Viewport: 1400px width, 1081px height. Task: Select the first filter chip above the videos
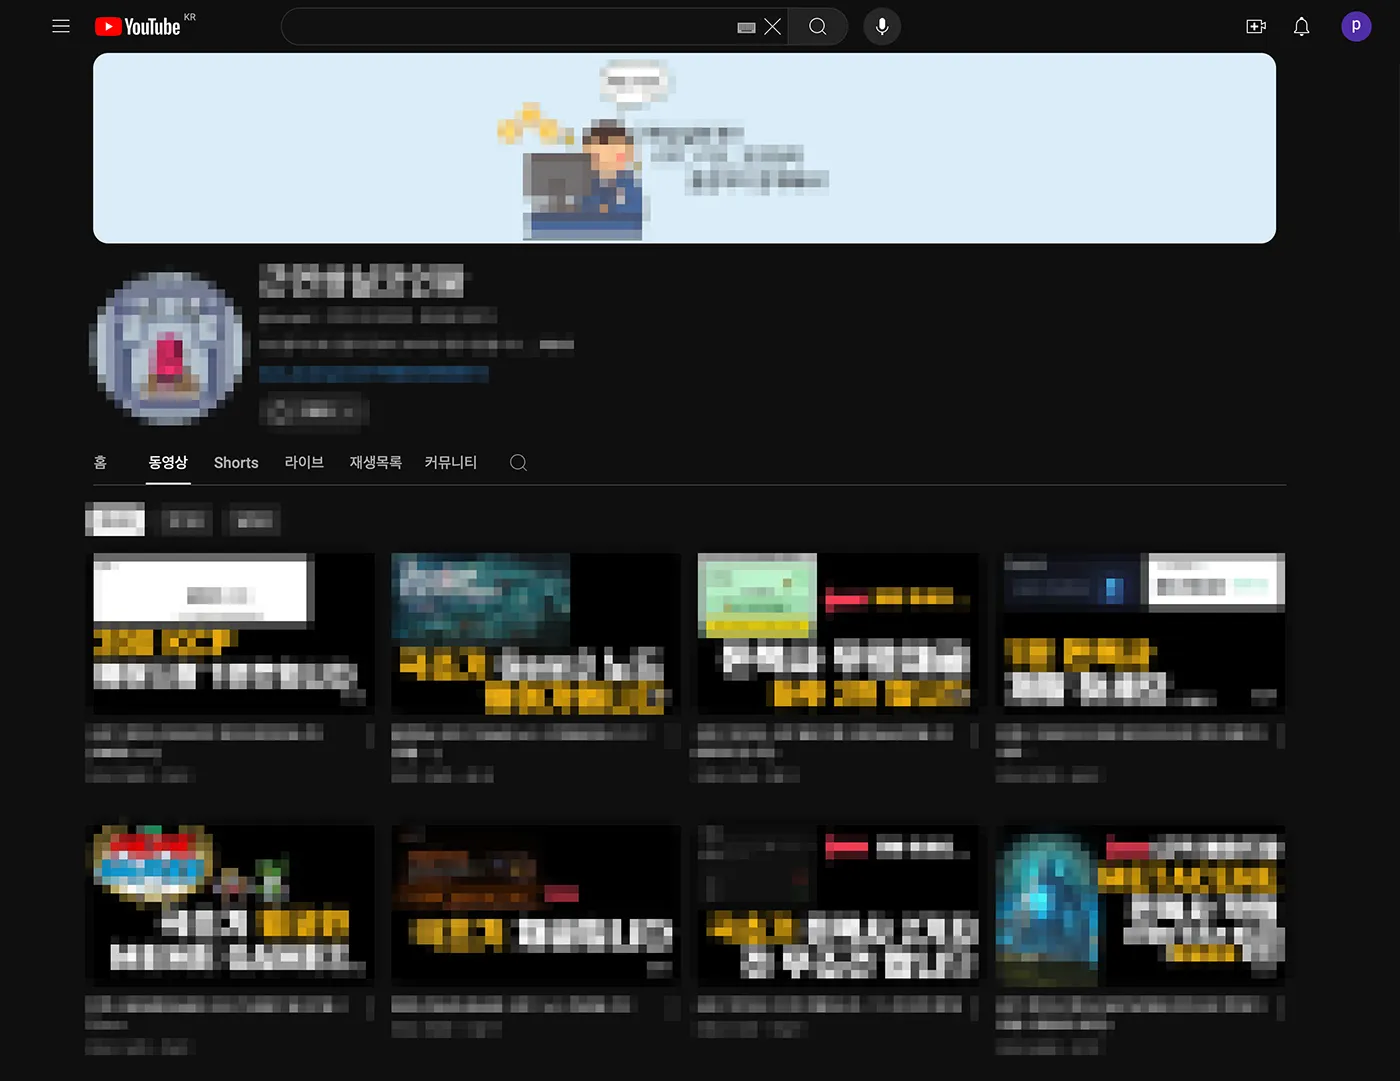[114, 520]
